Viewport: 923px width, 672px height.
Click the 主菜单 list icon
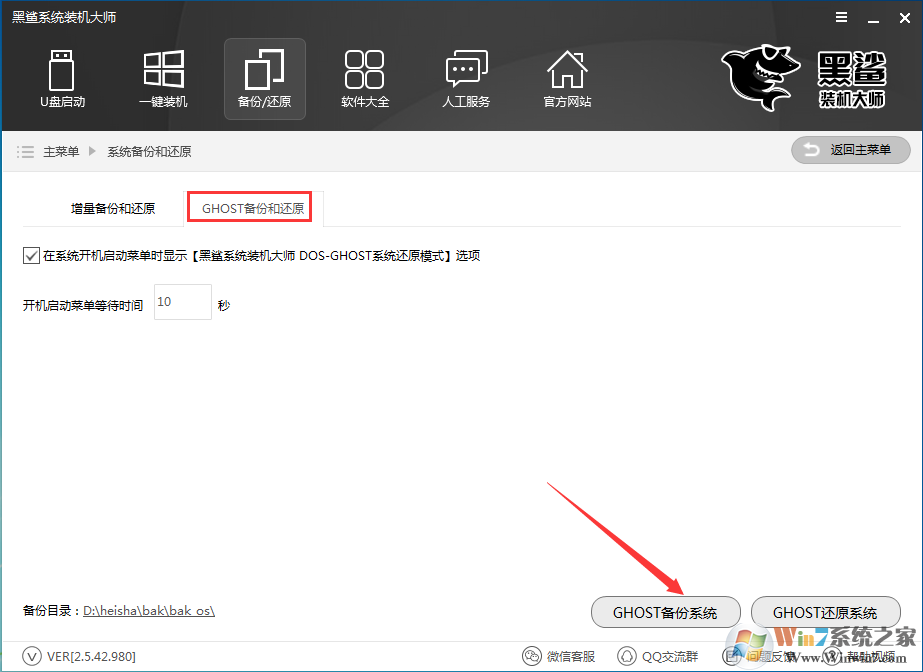[25, 152]
